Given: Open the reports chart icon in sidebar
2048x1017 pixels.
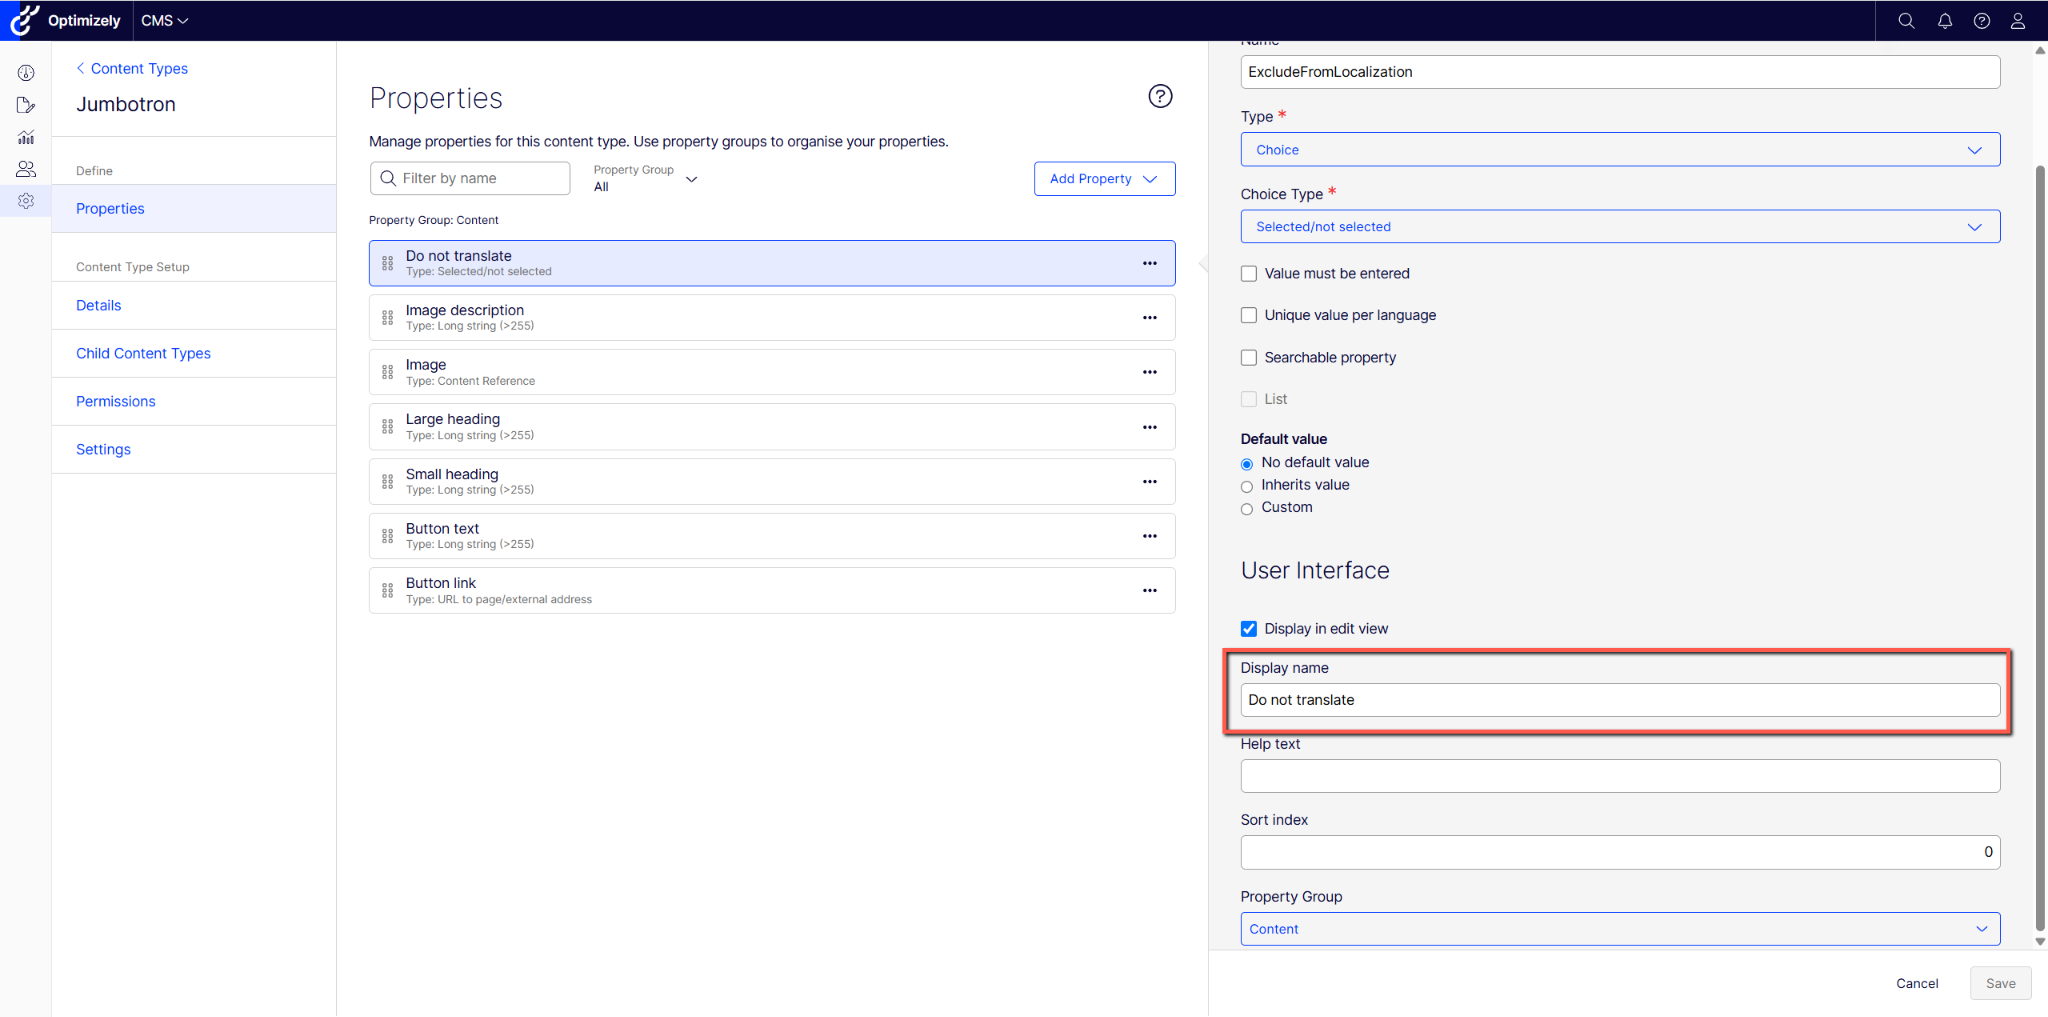Looking at the screenshot, I should pyautogui.click(x=26, y=137).
